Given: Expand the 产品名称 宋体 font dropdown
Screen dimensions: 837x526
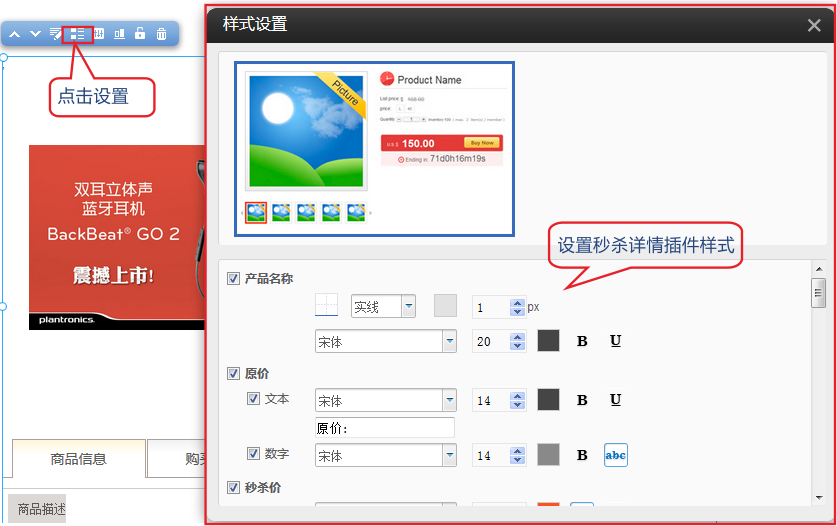Looking at the screenshot, I should pos(449,341).
